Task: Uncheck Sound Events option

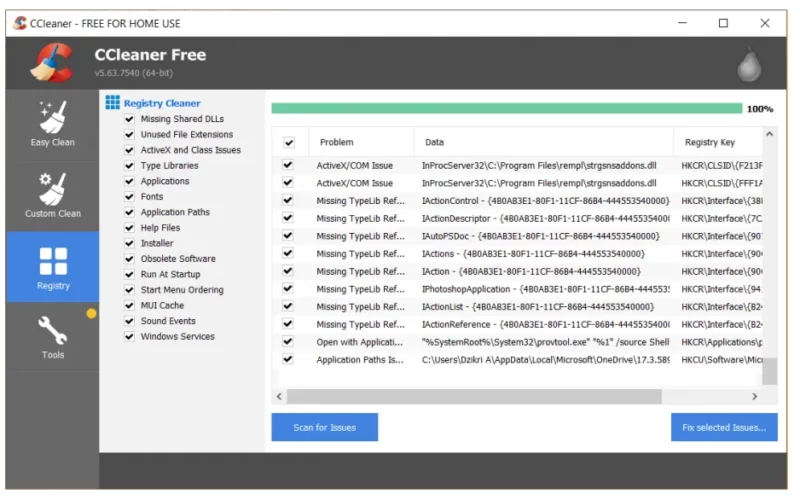Action: [130, 321]
